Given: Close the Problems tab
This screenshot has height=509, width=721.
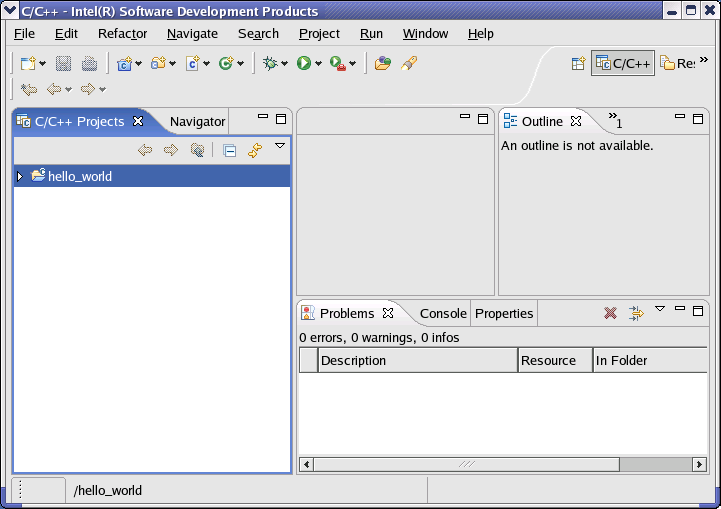Looking at the screenshot, I should coord(388,313).
